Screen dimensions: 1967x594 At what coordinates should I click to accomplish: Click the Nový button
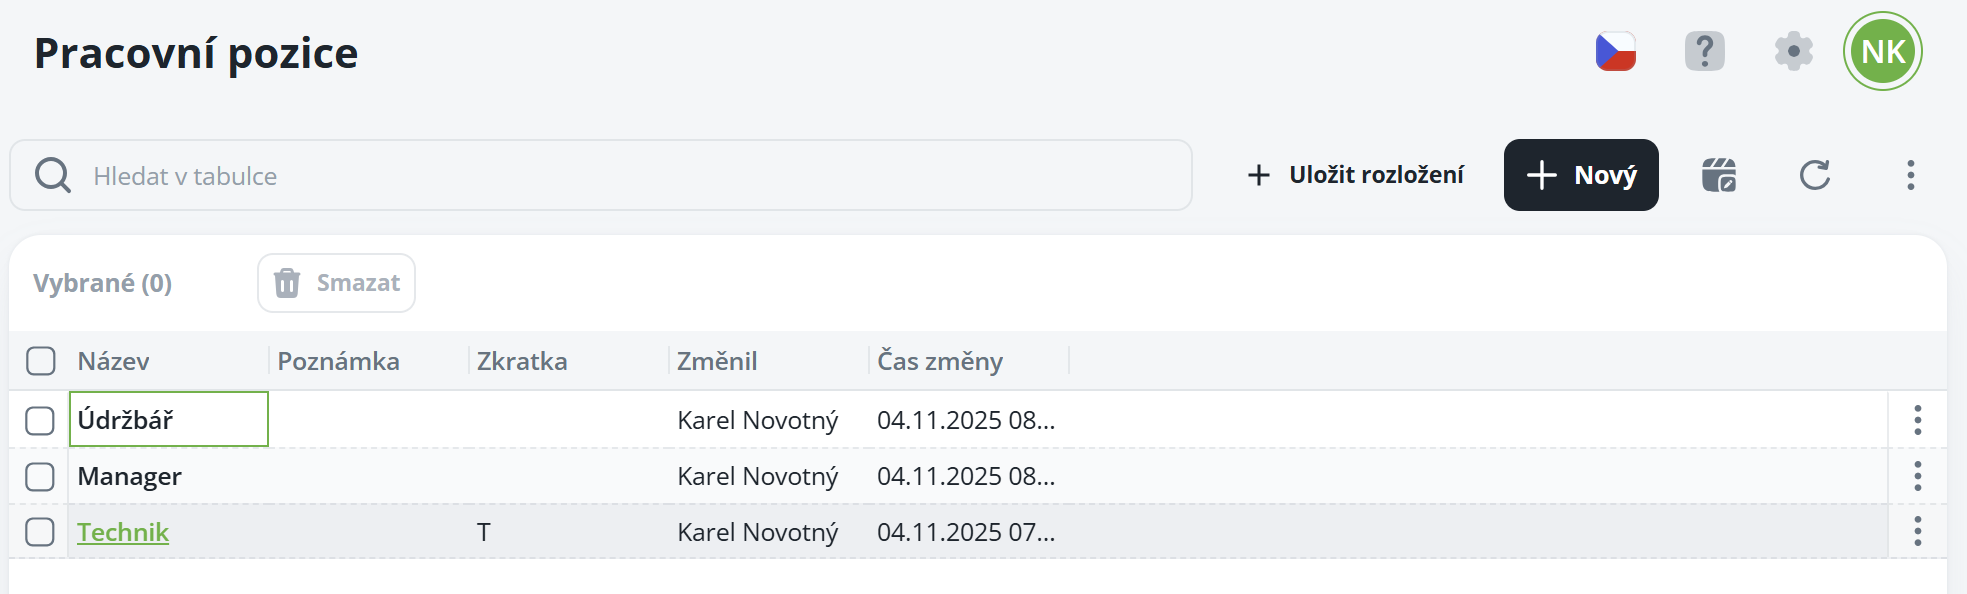coord(1580,175)
